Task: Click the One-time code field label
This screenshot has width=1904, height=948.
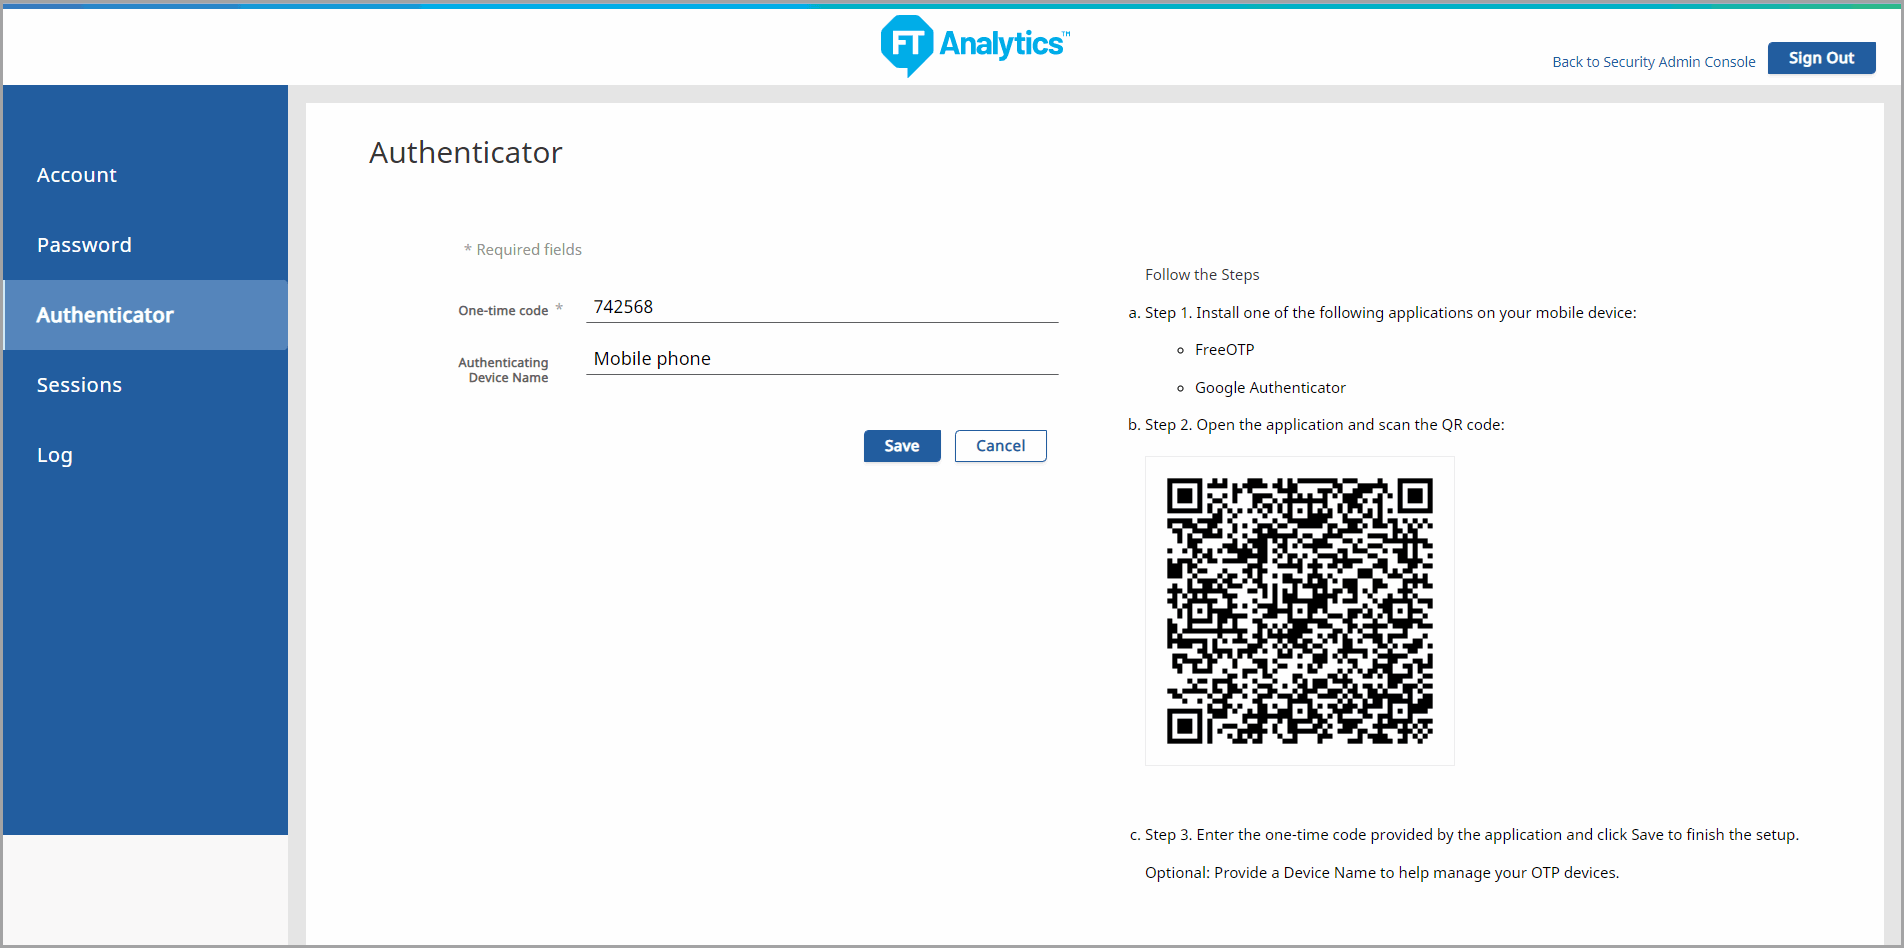Action: click(503, 311)
